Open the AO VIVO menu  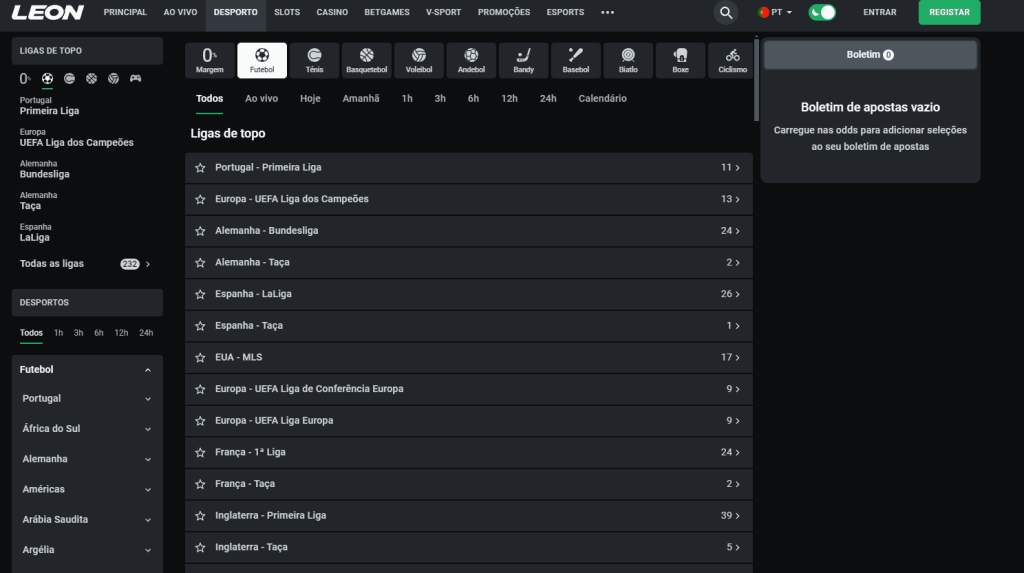coord(180,12)
